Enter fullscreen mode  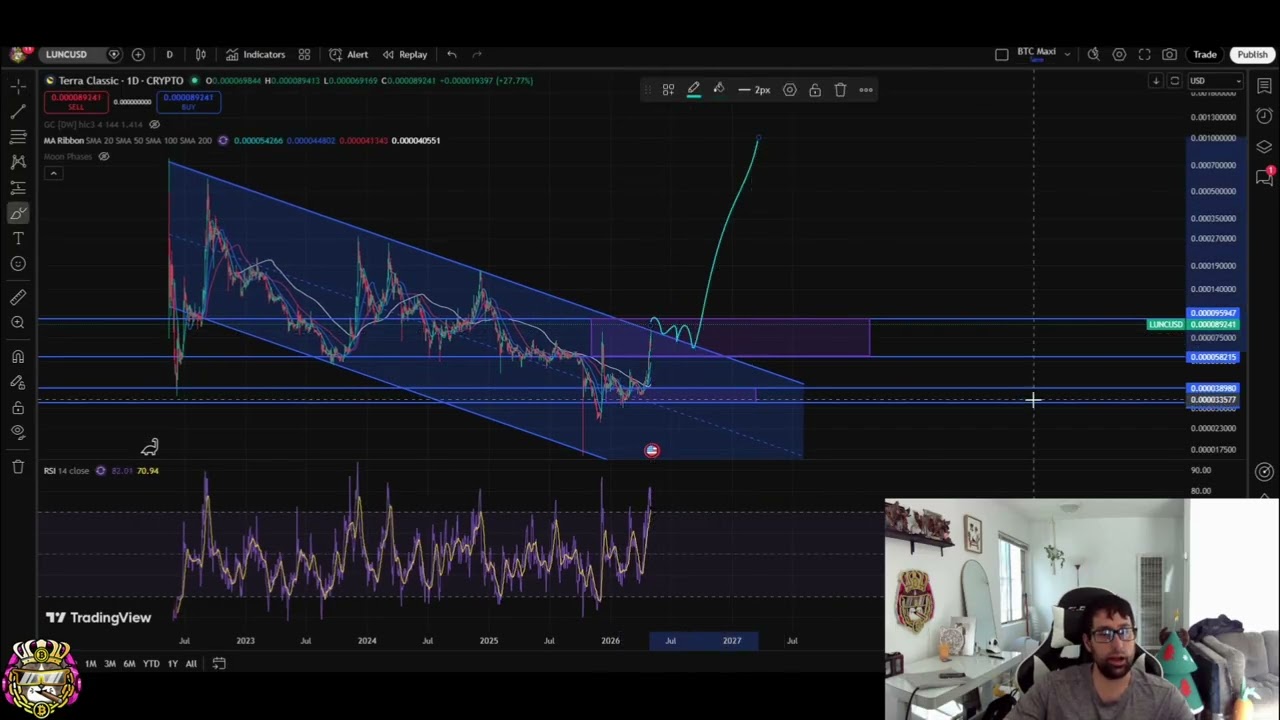coord(1144,54)
